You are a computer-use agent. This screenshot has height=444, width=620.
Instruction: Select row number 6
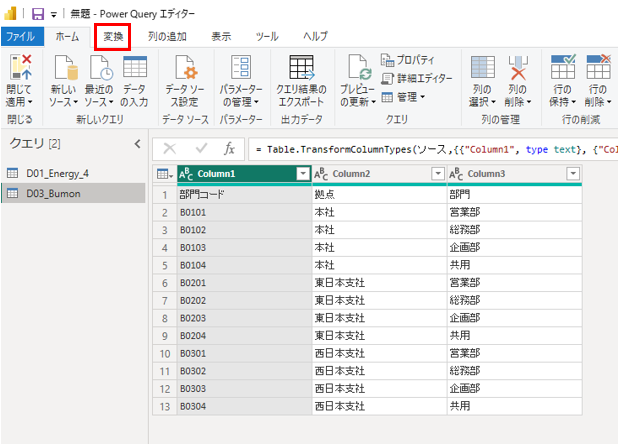click(x=165, y=283)
